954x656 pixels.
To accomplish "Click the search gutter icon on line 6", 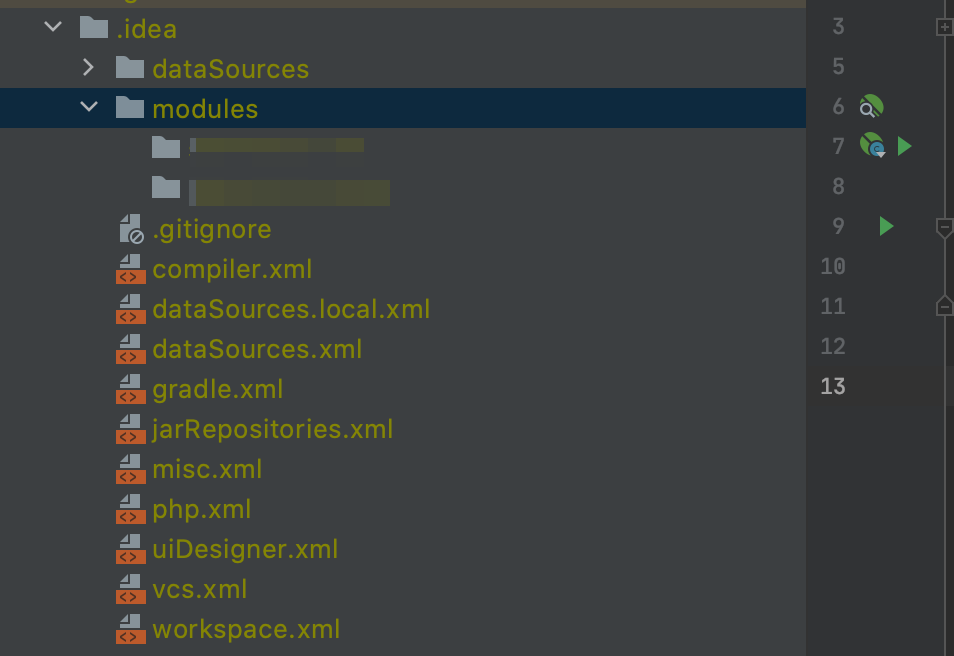I will [869, 106].
